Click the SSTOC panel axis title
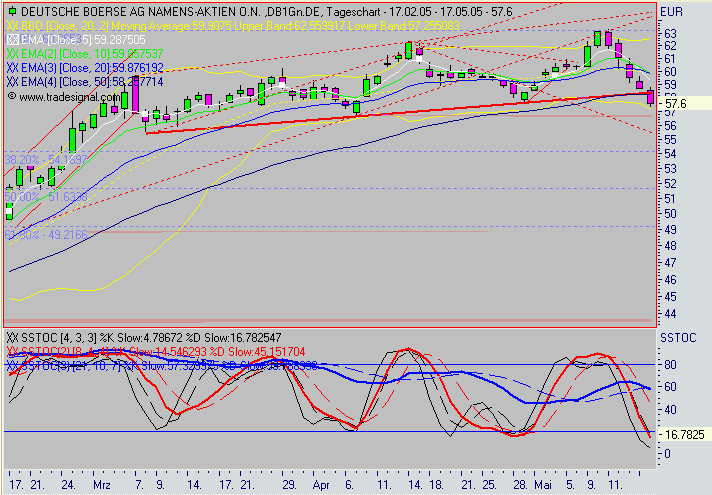 coord(678,338)
